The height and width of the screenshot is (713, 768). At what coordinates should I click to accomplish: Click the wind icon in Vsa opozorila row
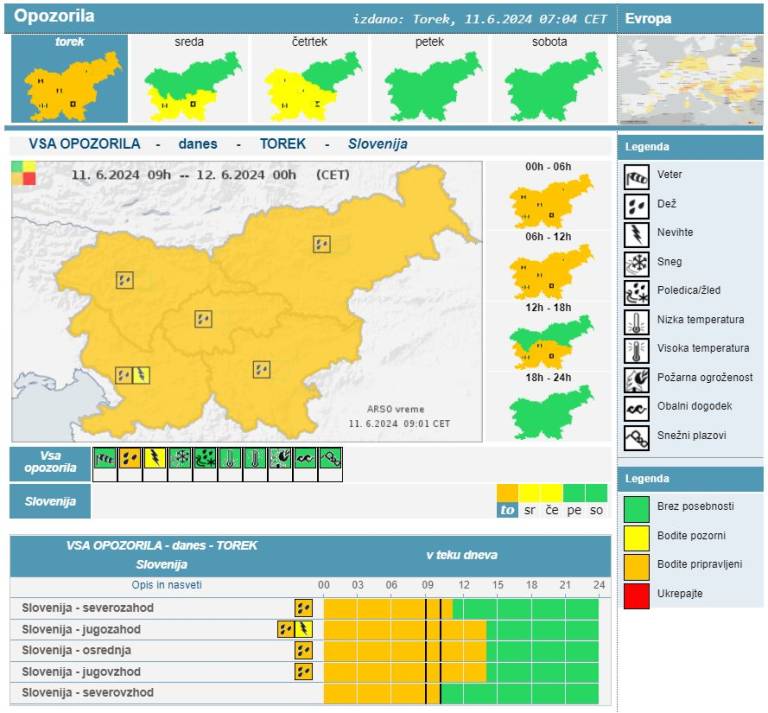click(104, 459)
